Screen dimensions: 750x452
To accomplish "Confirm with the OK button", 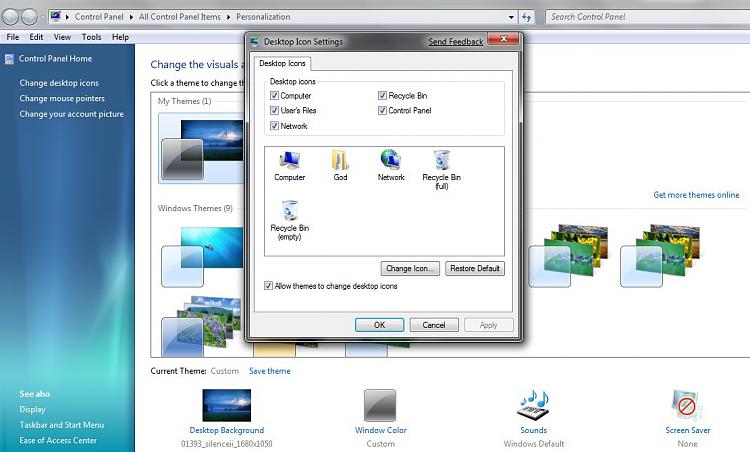I will pos(379,325).
